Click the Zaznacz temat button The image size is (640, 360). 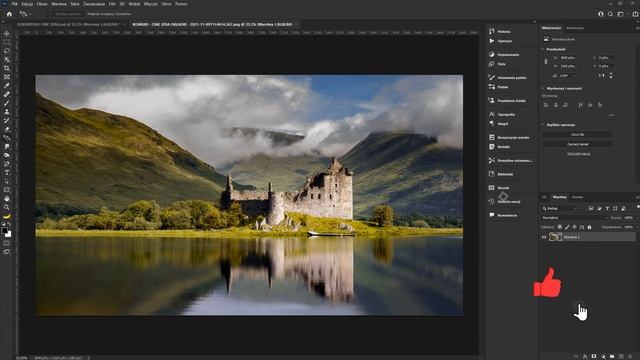[x=577, y=144]
